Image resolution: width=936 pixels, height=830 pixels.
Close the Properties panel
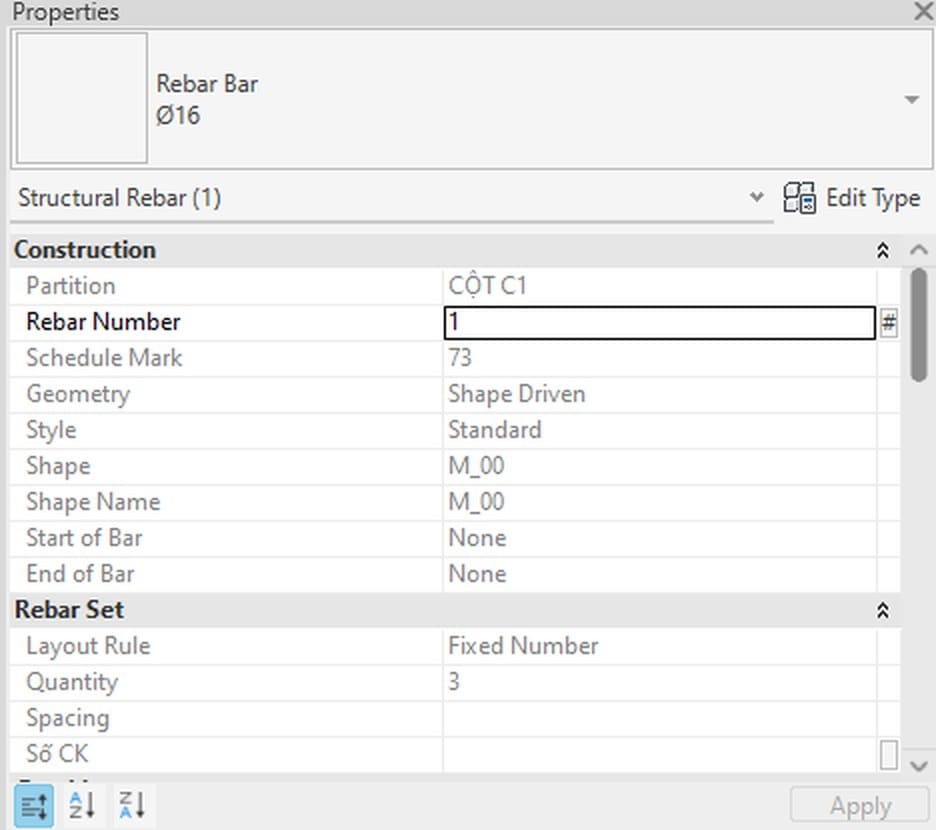[x=923, y=11]
